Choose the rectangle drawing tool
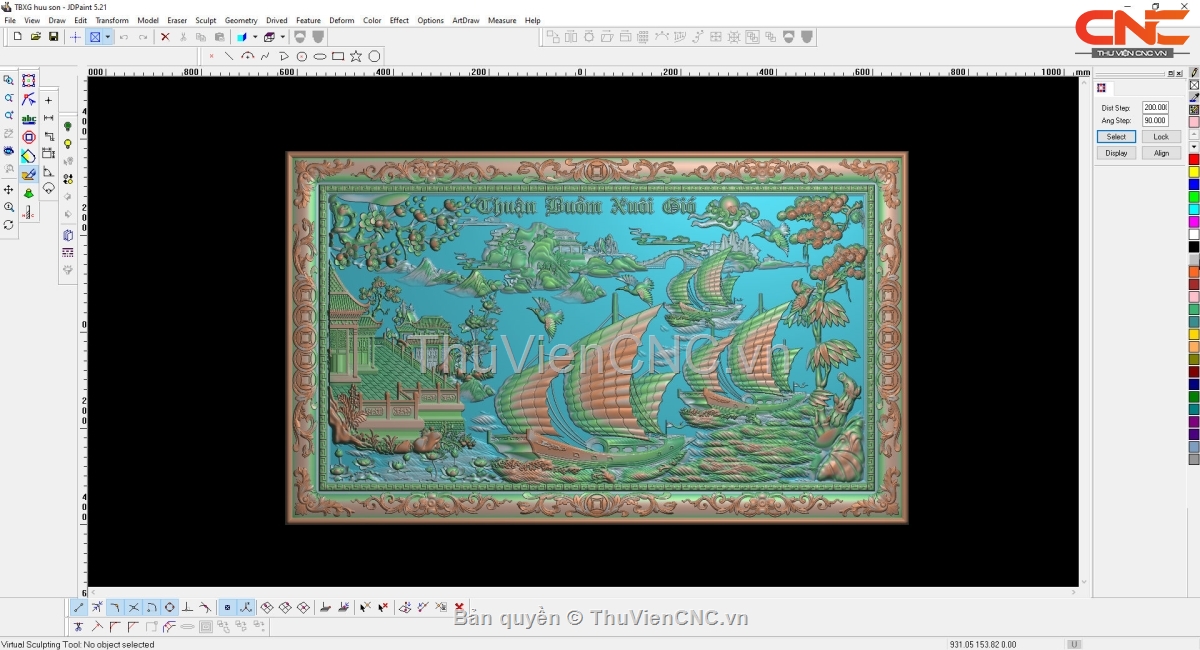1200x650 pixels. pyautogui.click(x=338, y=56)
